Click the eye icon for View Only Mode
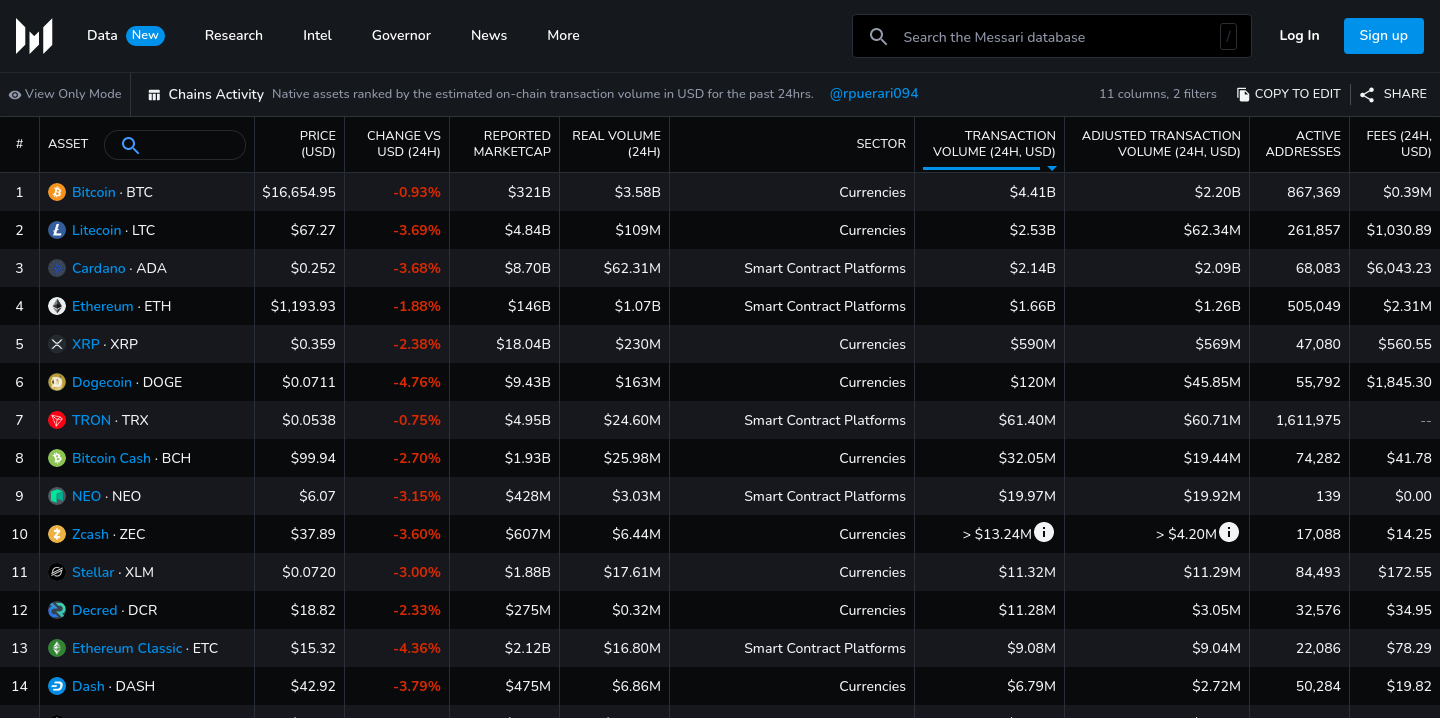 pos(15,95)
